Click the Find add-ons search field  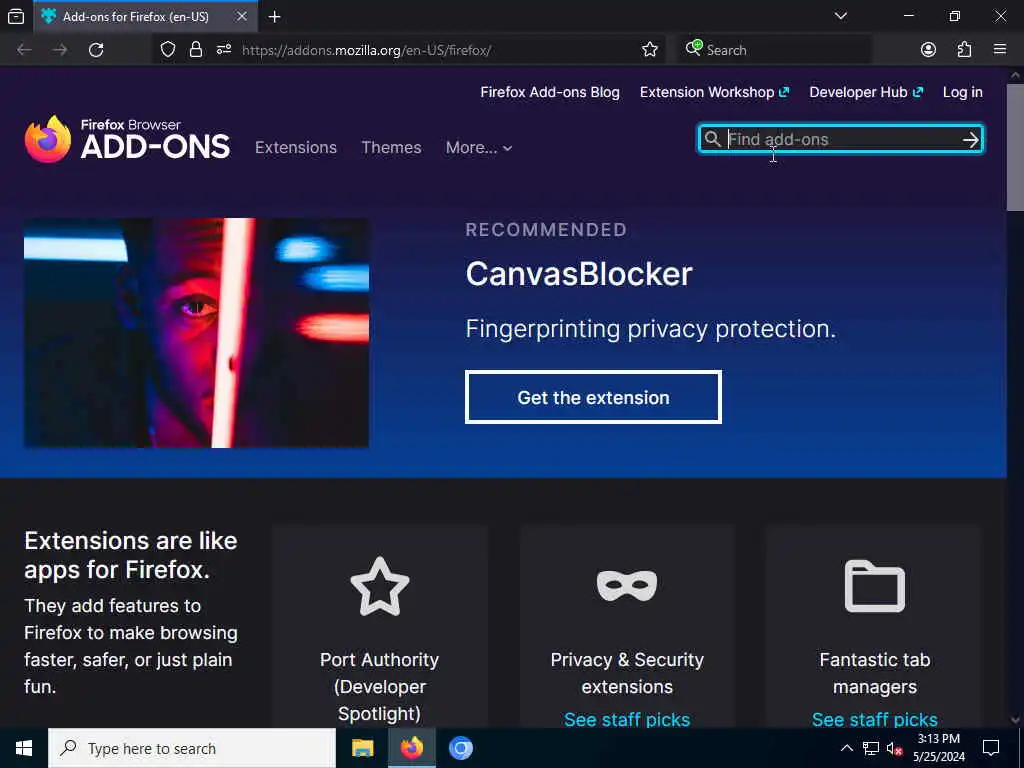click(841, 139)
